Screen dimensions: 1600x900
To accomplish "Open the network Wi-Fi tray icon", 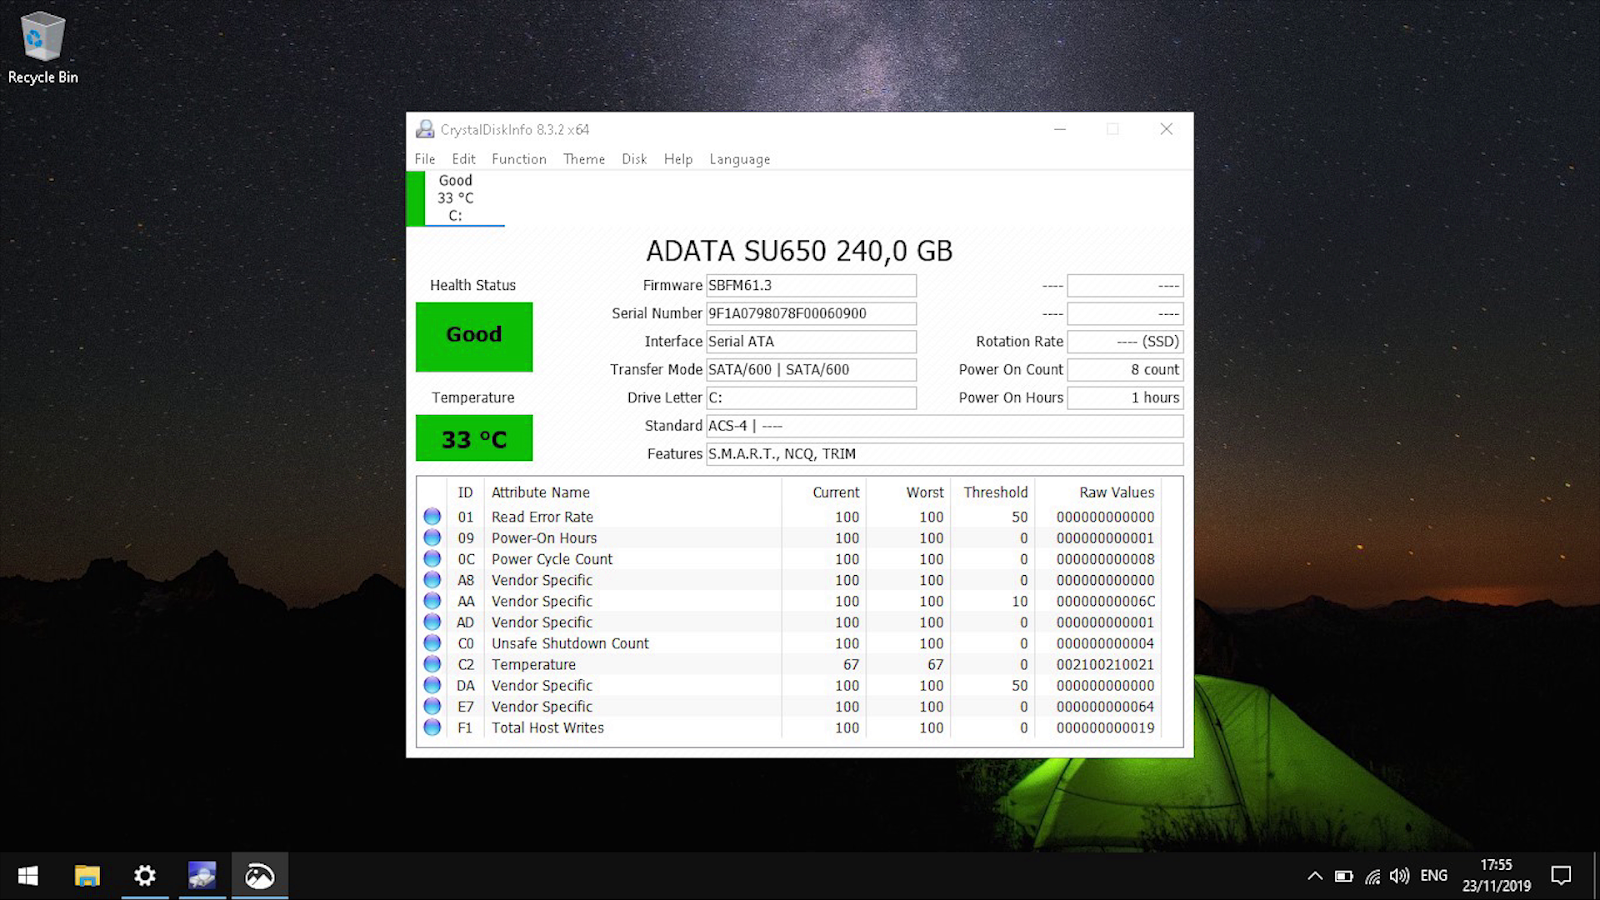I will (1373, 876).
